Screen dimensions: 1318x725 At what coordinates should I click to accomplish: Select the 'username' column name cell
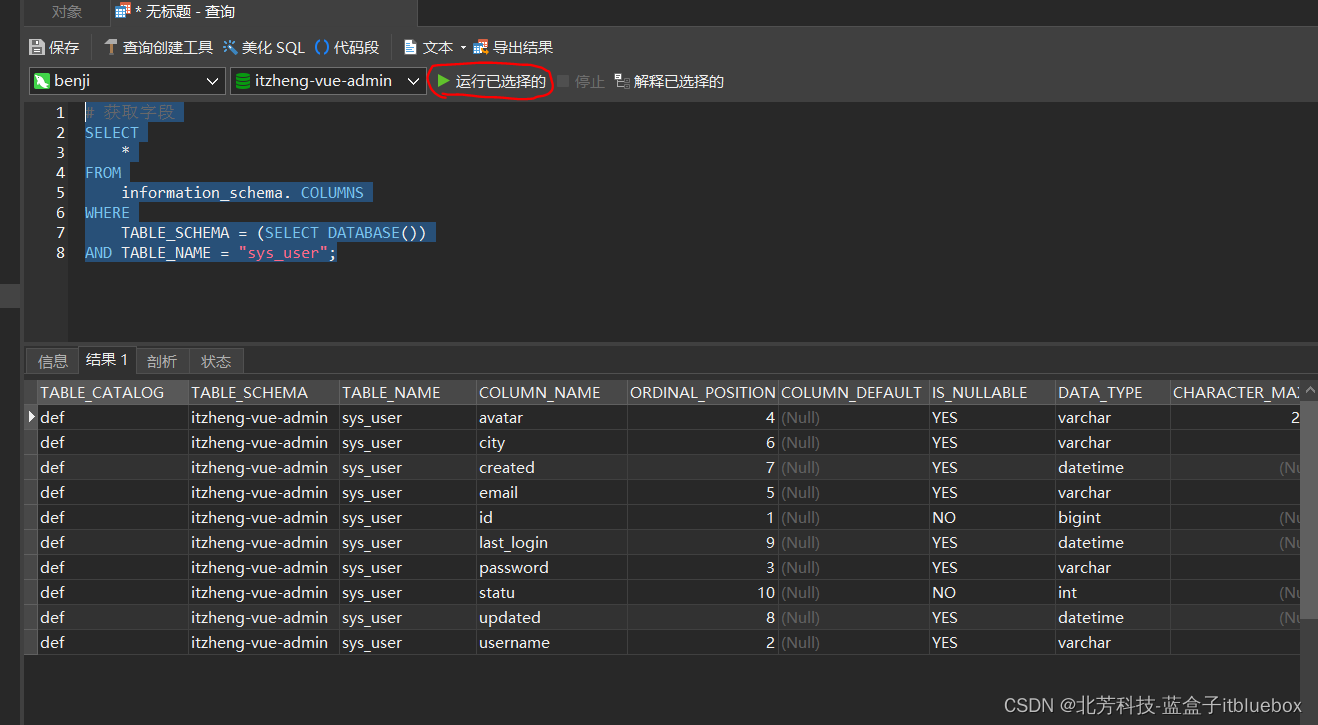(552, 642)
